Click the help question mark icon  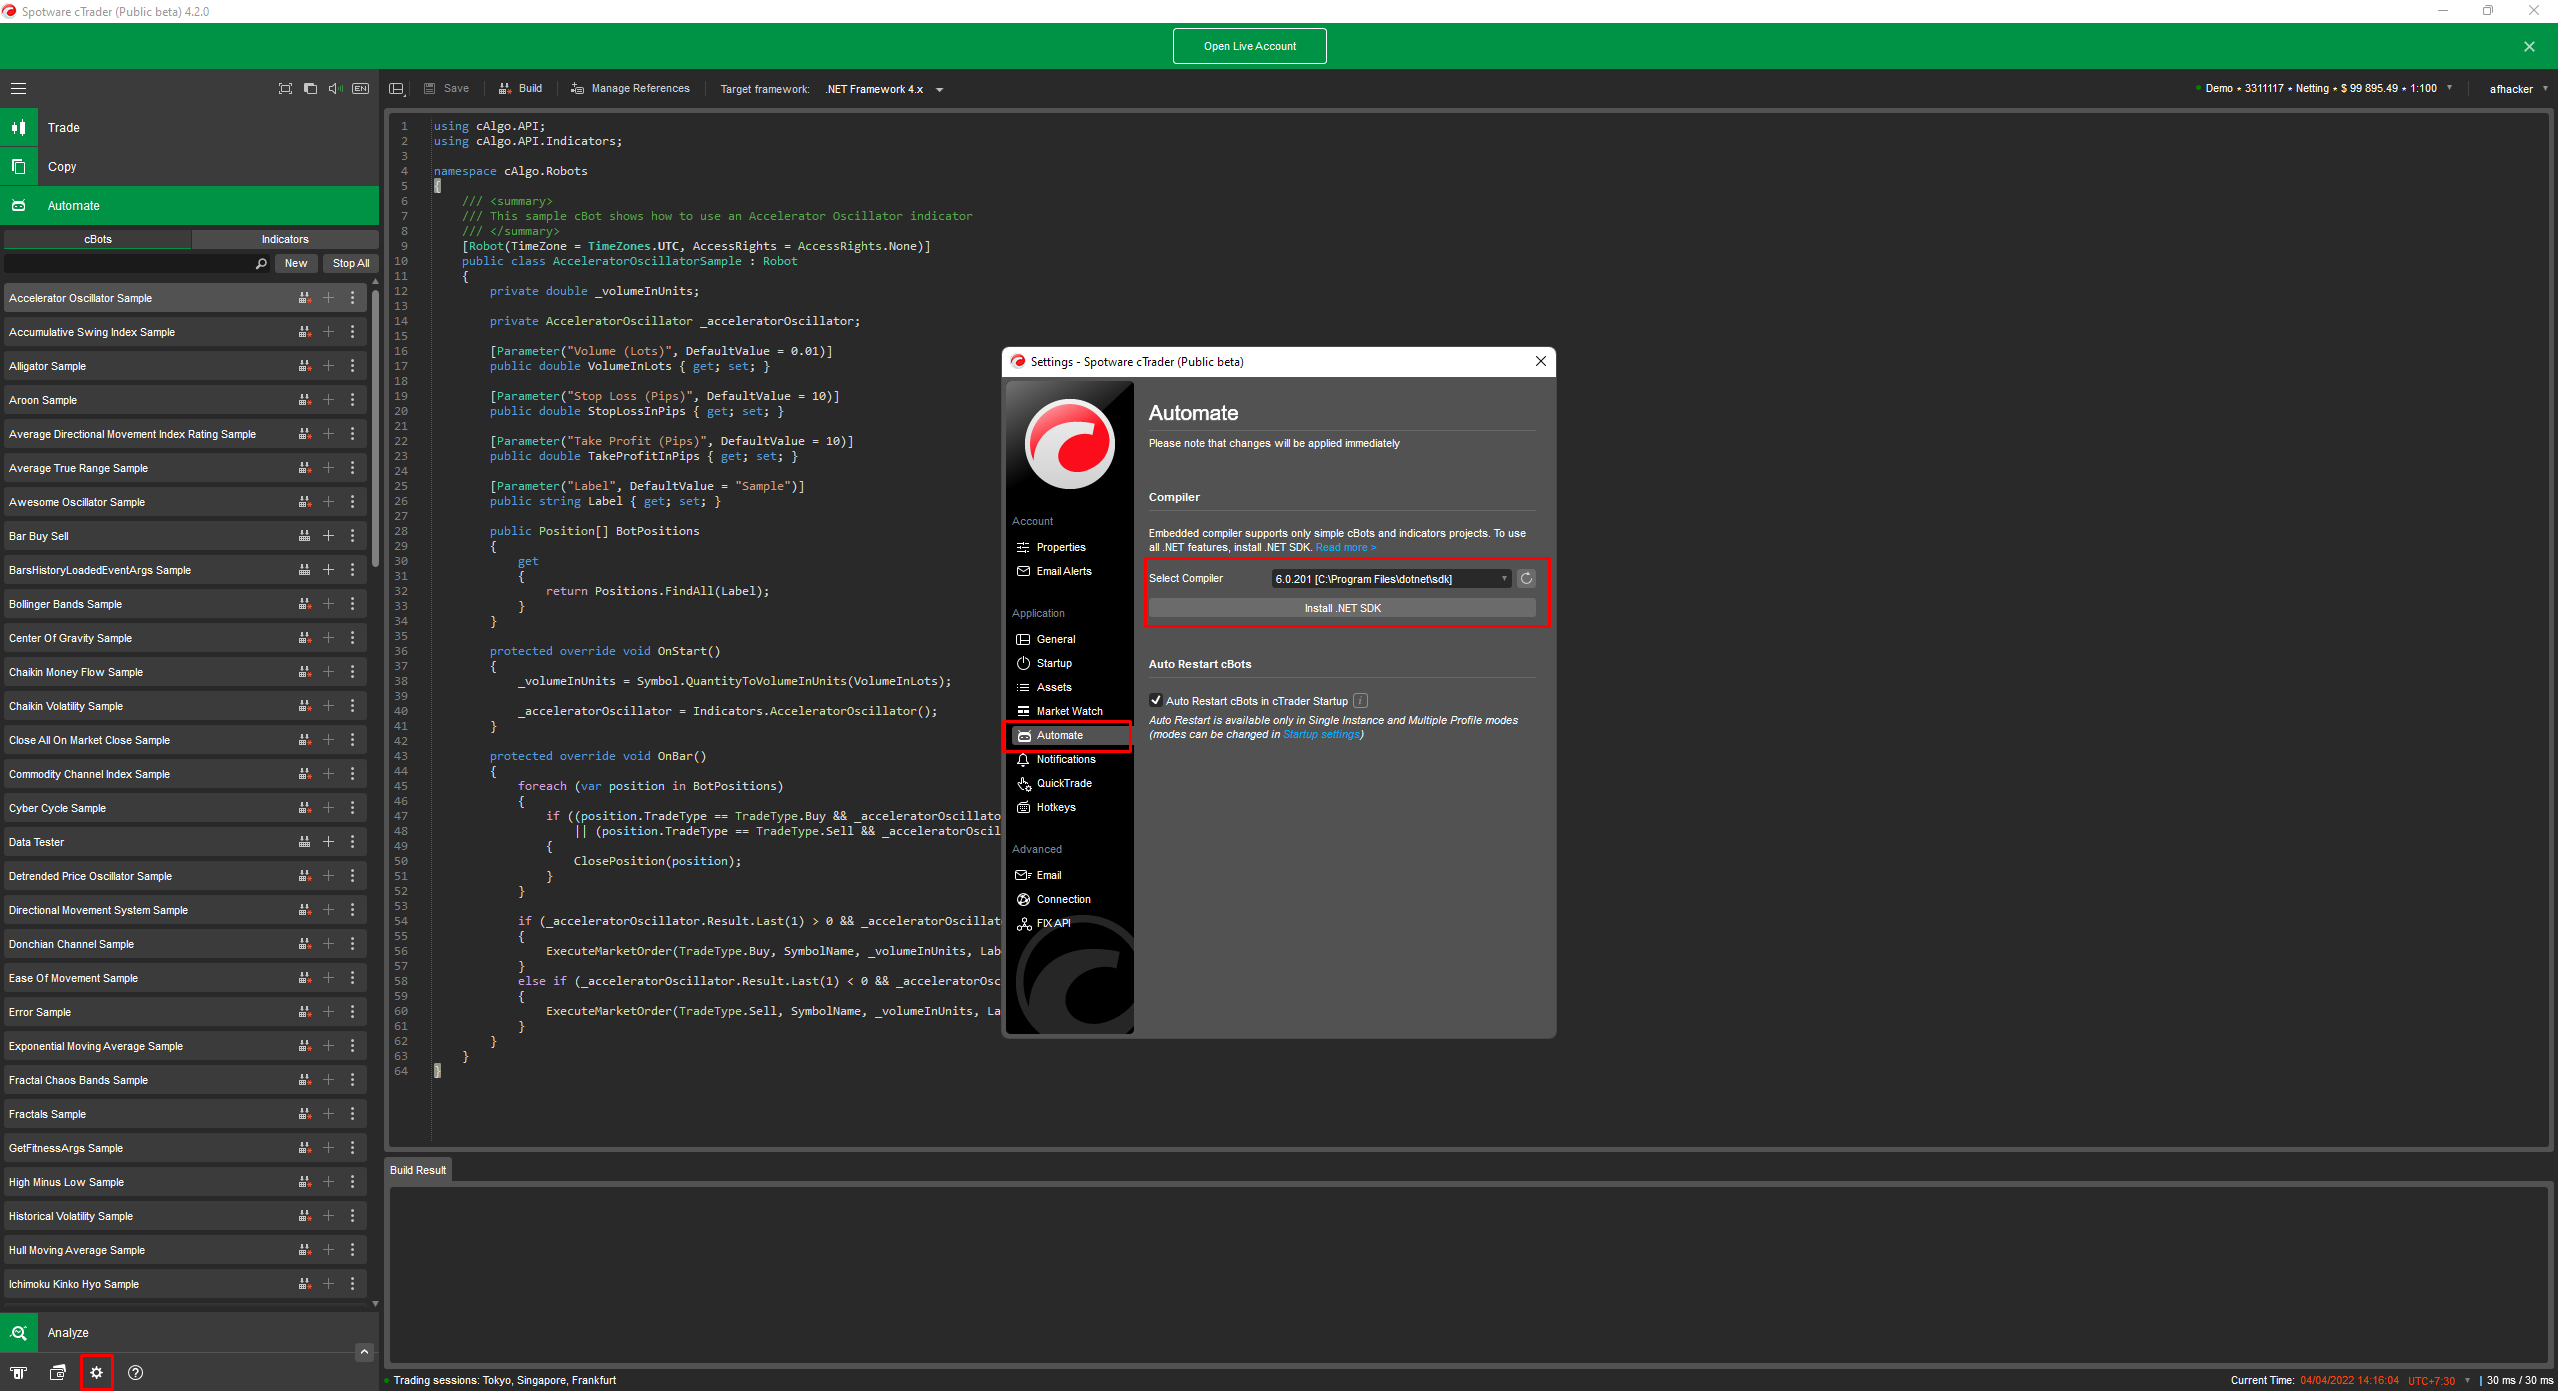pyautogui.click(x=136, y=1373)
